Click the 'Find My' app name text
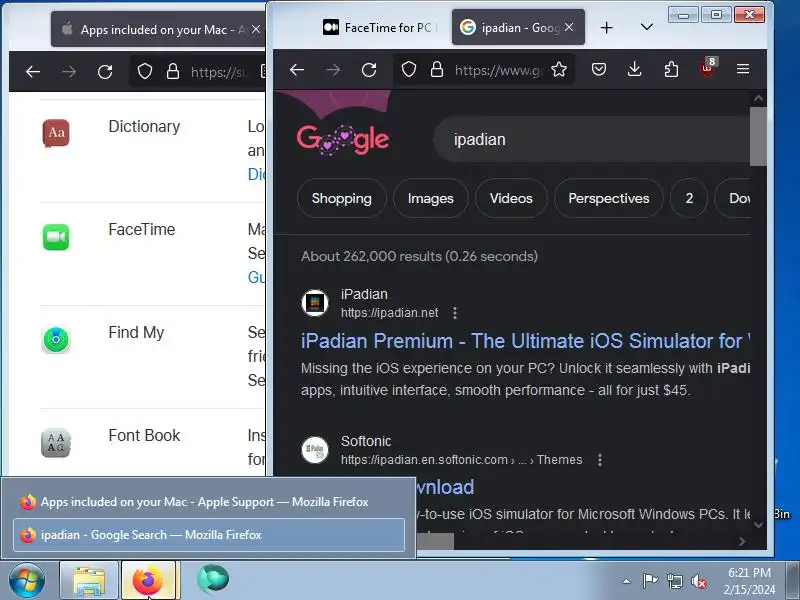Viewport: 800px width, 600px height. point(136,333)
